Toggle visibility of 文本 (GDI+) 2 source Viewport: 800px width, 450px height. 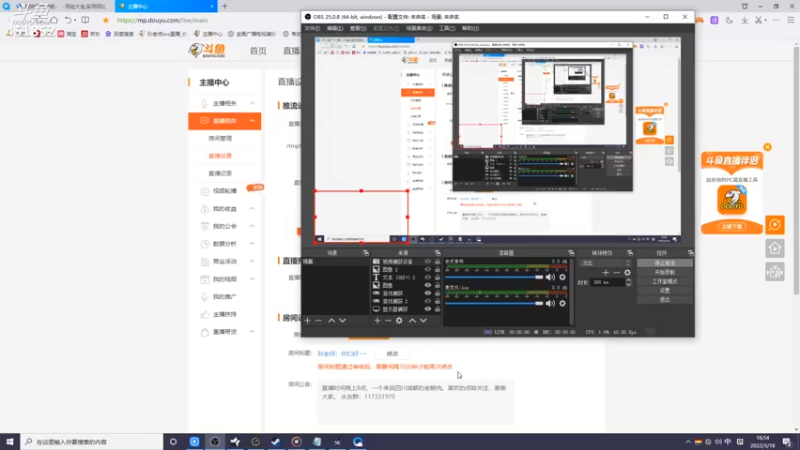click(x=428, y=277)
